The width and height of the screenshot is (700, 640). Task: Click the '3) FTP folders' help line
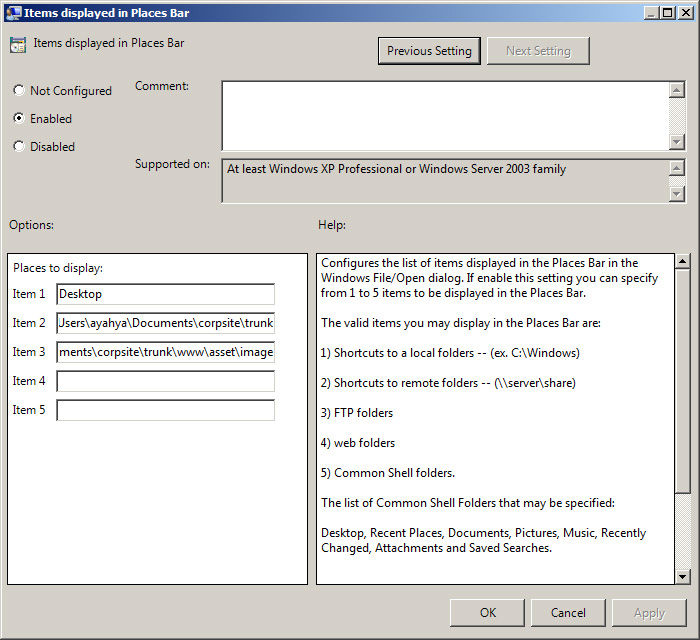[x=357, y=413]
